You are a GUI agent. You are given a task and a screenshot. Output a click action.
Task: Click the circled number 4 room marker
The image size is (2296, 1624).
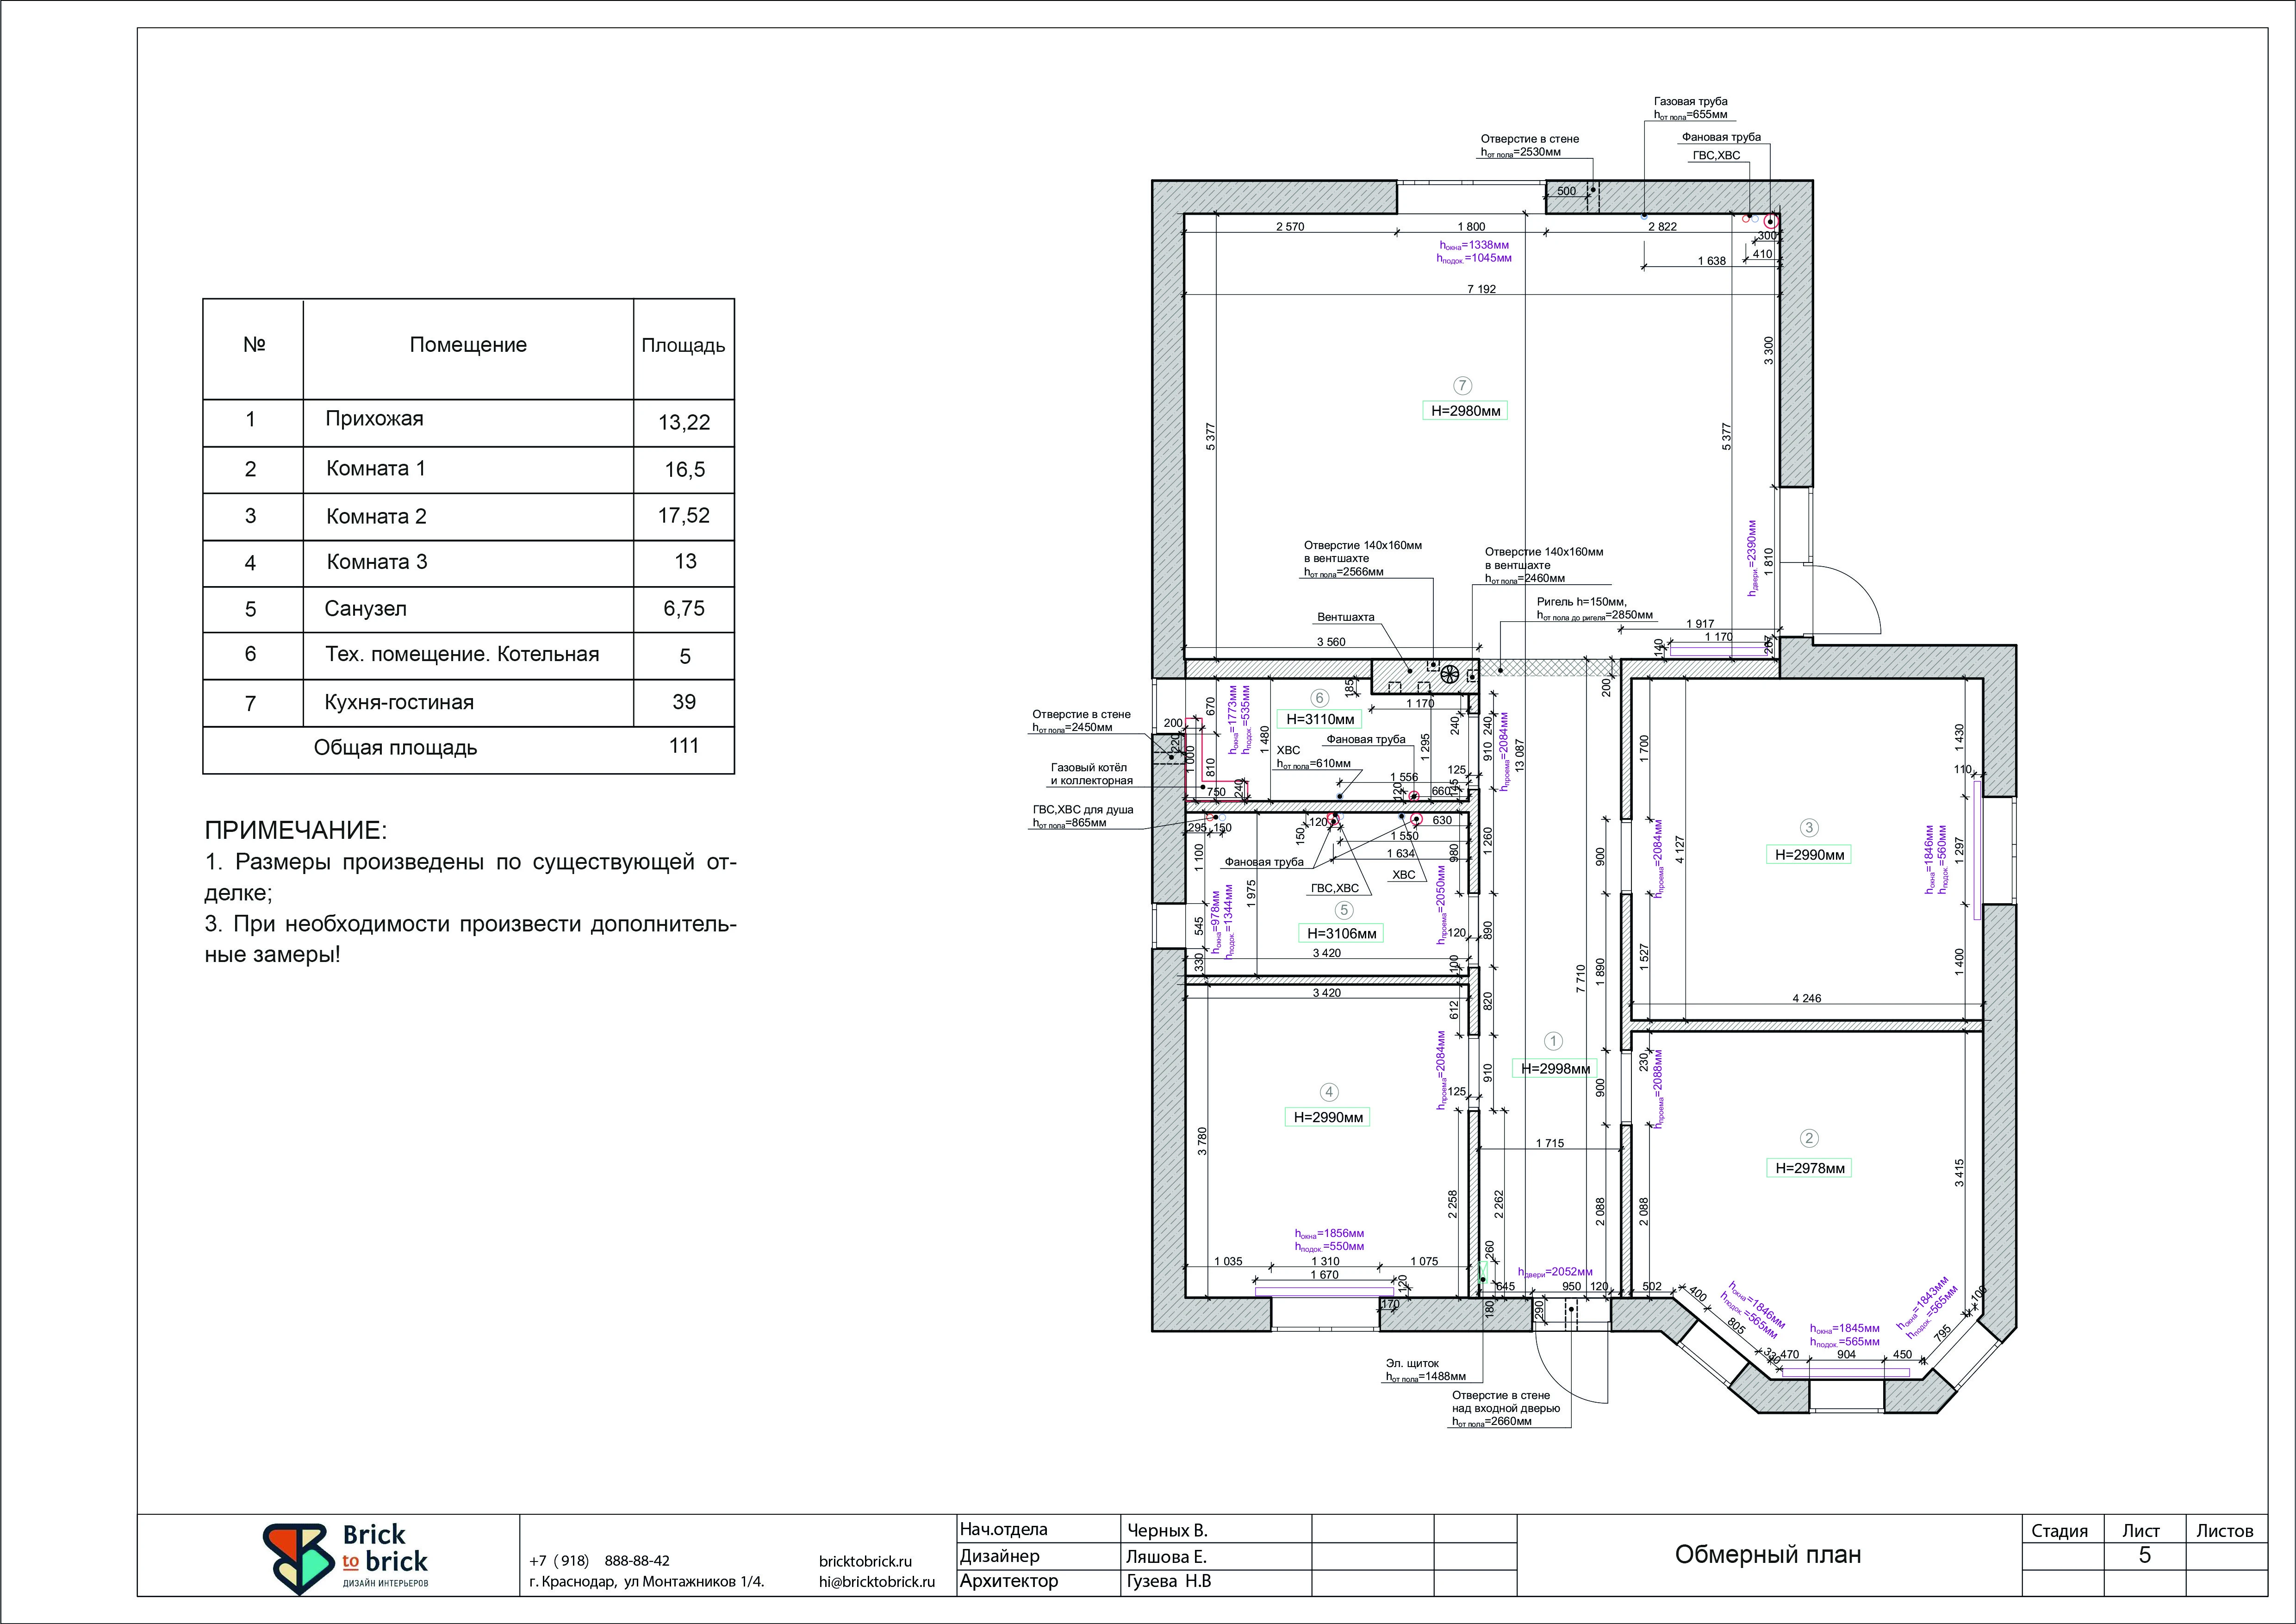1329,1092
